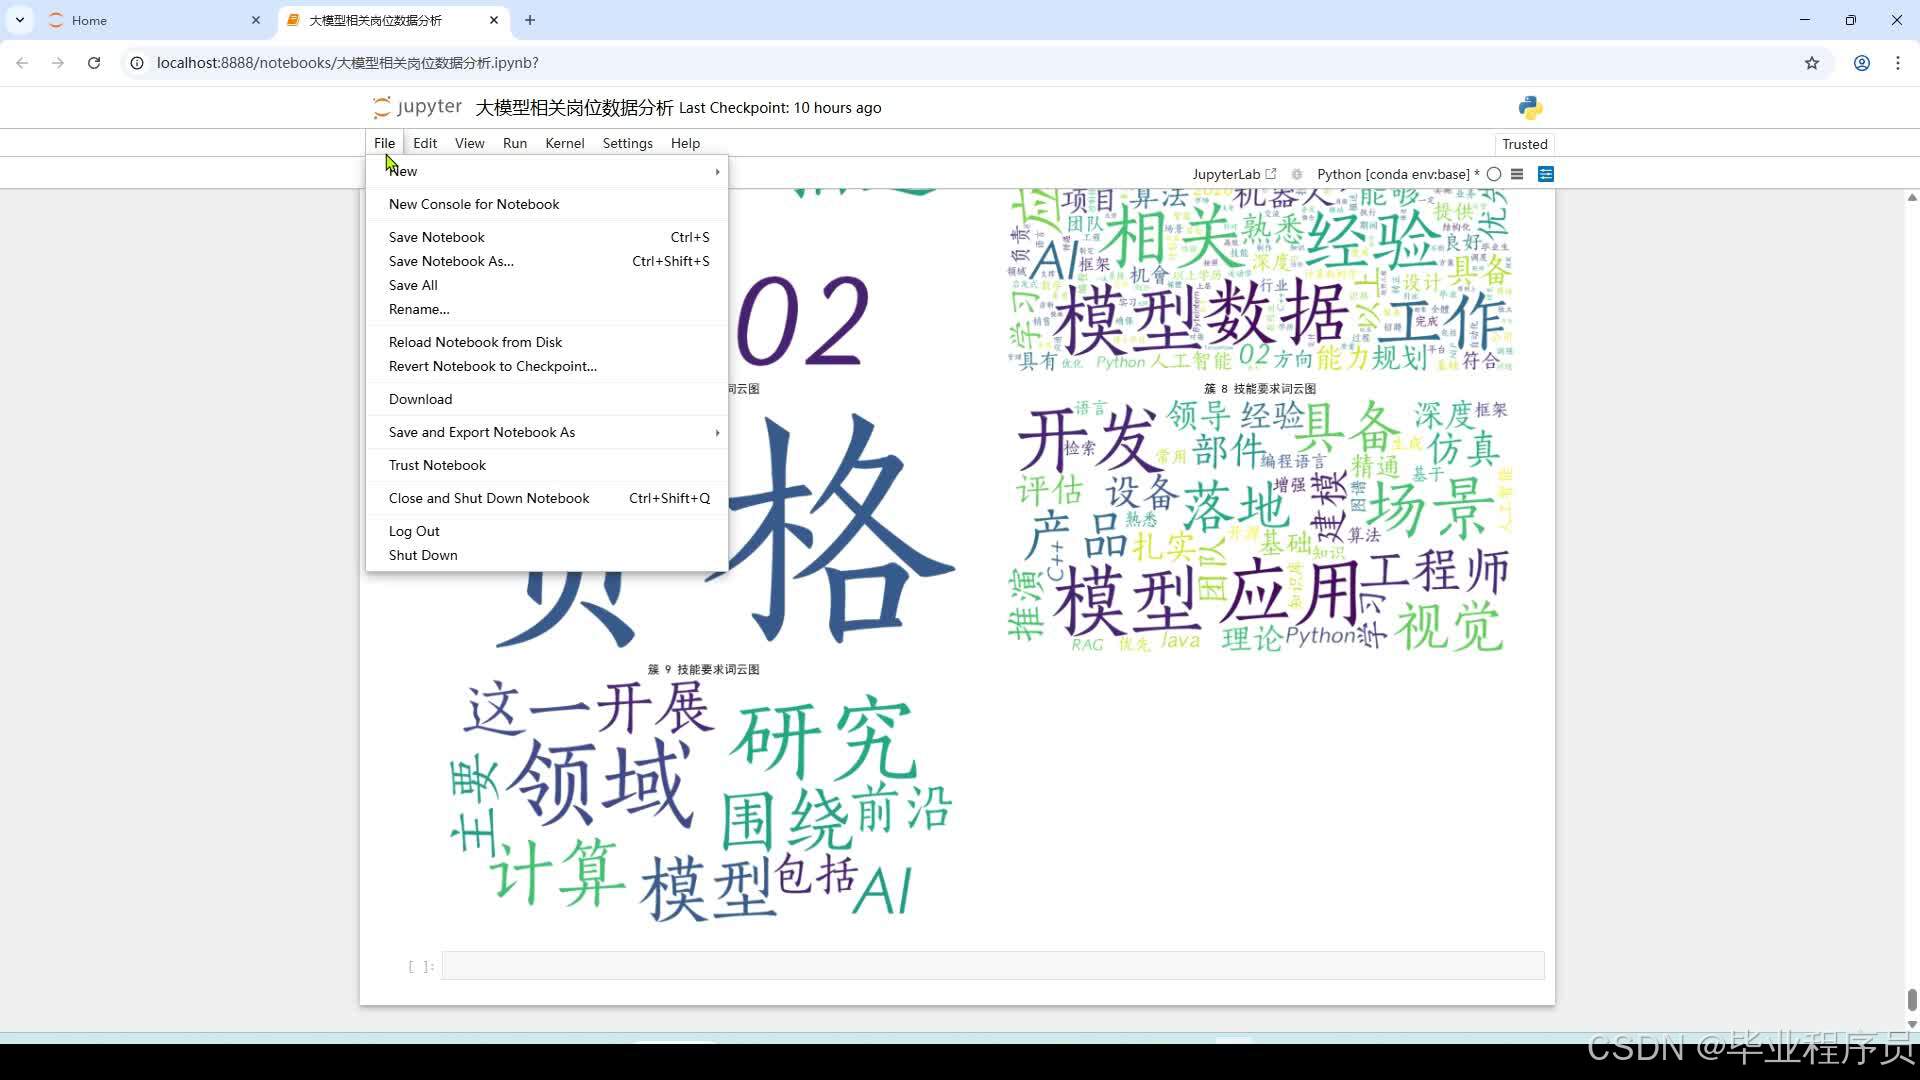
Task: Open the tab search chevron
Action: [x=19, y=20]
